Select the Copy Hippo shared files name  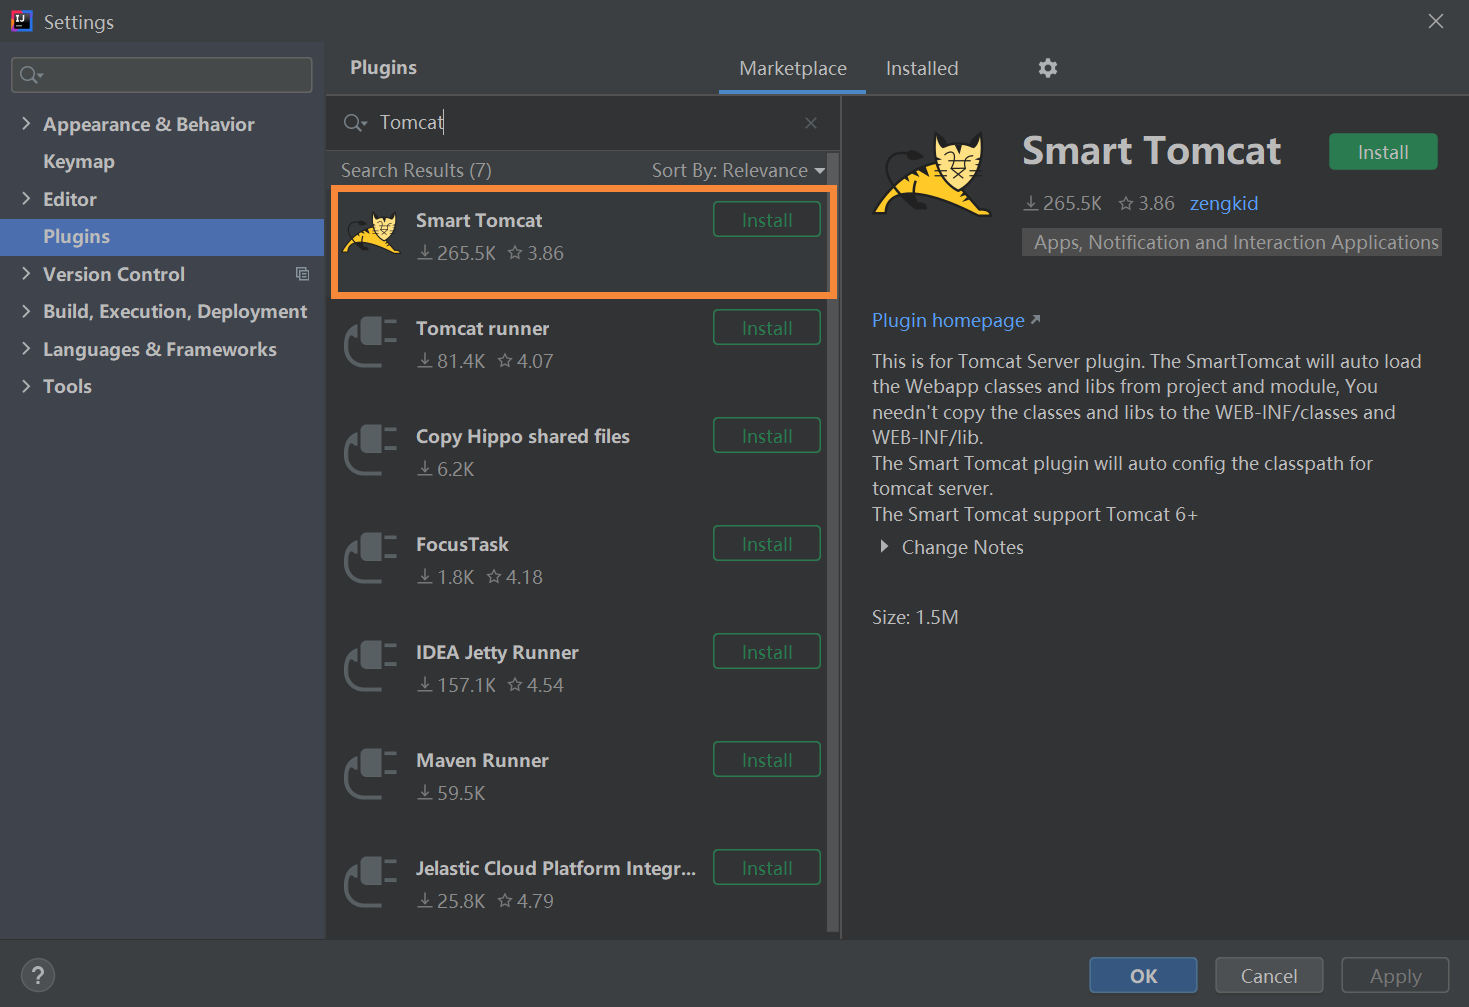pyautogui.click(x=523, y=436)
